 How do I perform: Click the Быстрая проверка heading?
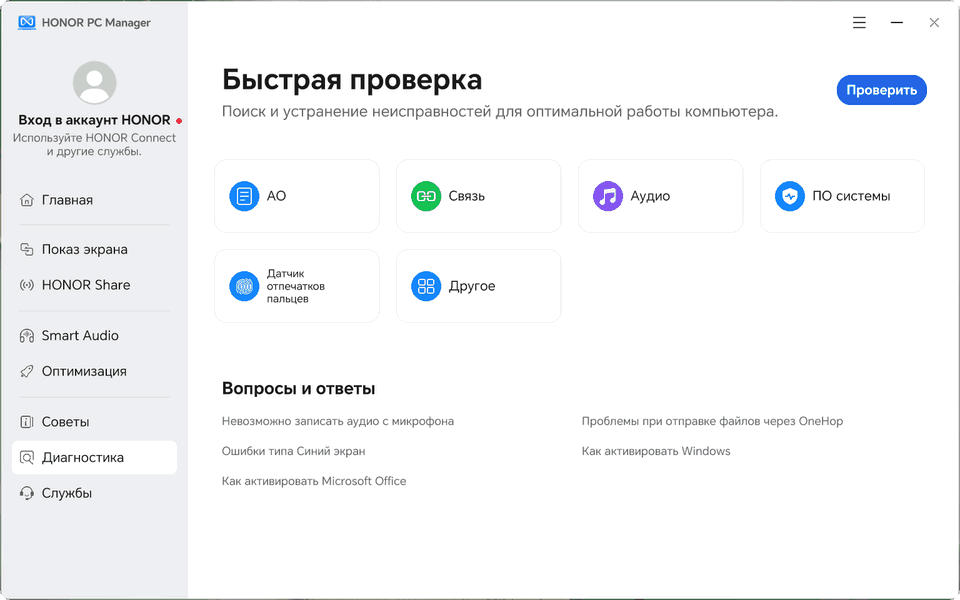pyautogui.click(x=352, y=80)
